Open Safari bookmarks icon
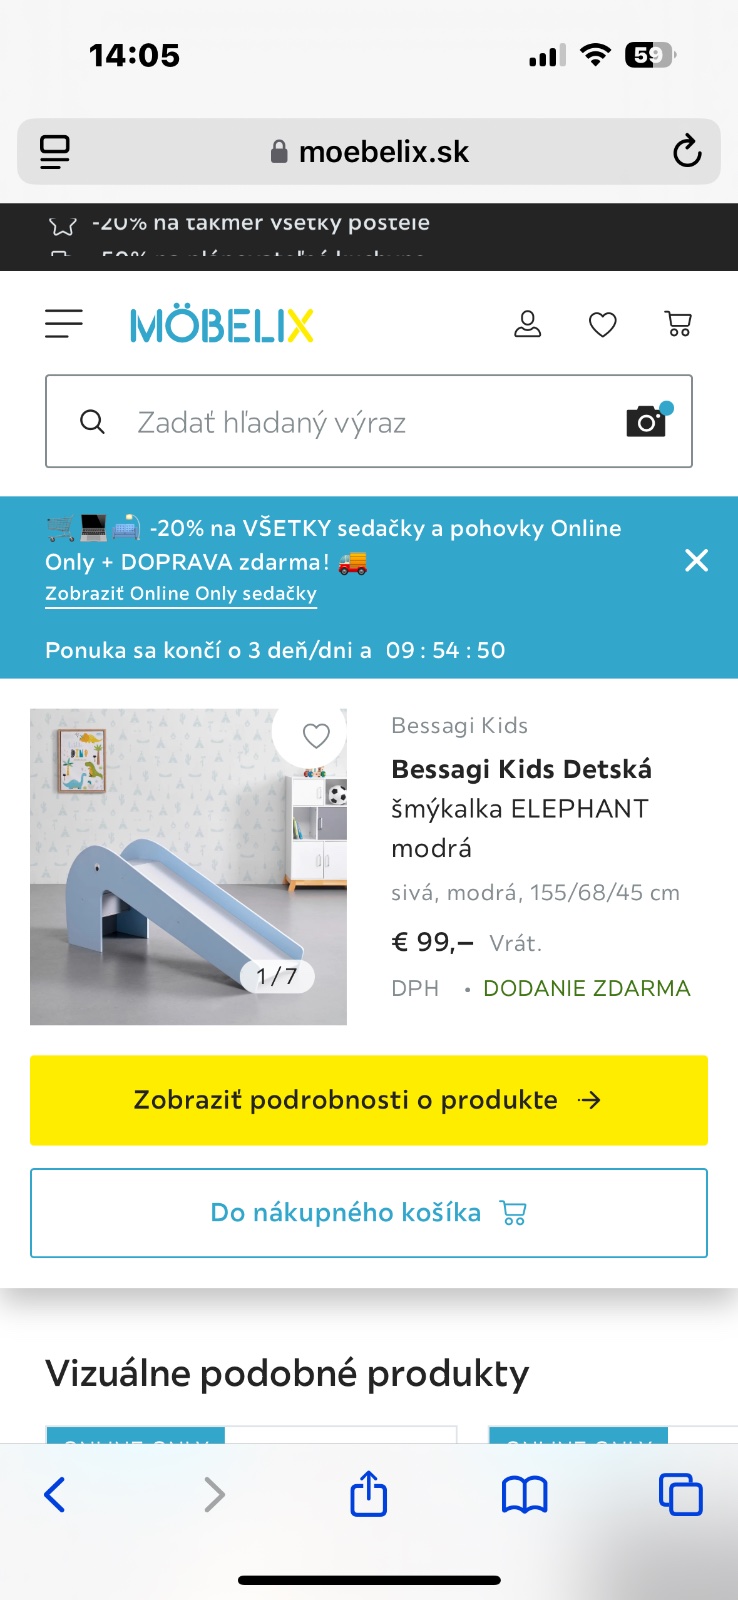Viewport: 738px width, 1600px height. coord(524,1495)
